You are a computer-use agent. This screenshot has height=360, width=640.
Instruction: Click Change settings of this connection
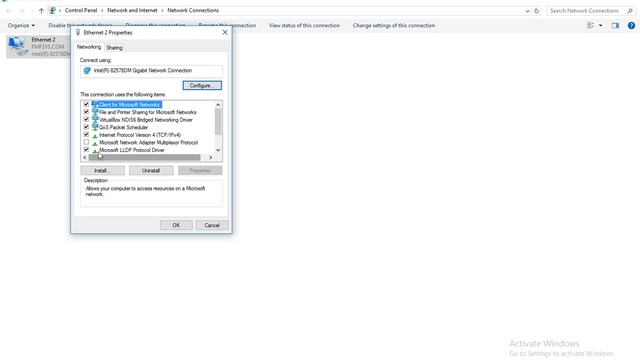tap(394, 25)
